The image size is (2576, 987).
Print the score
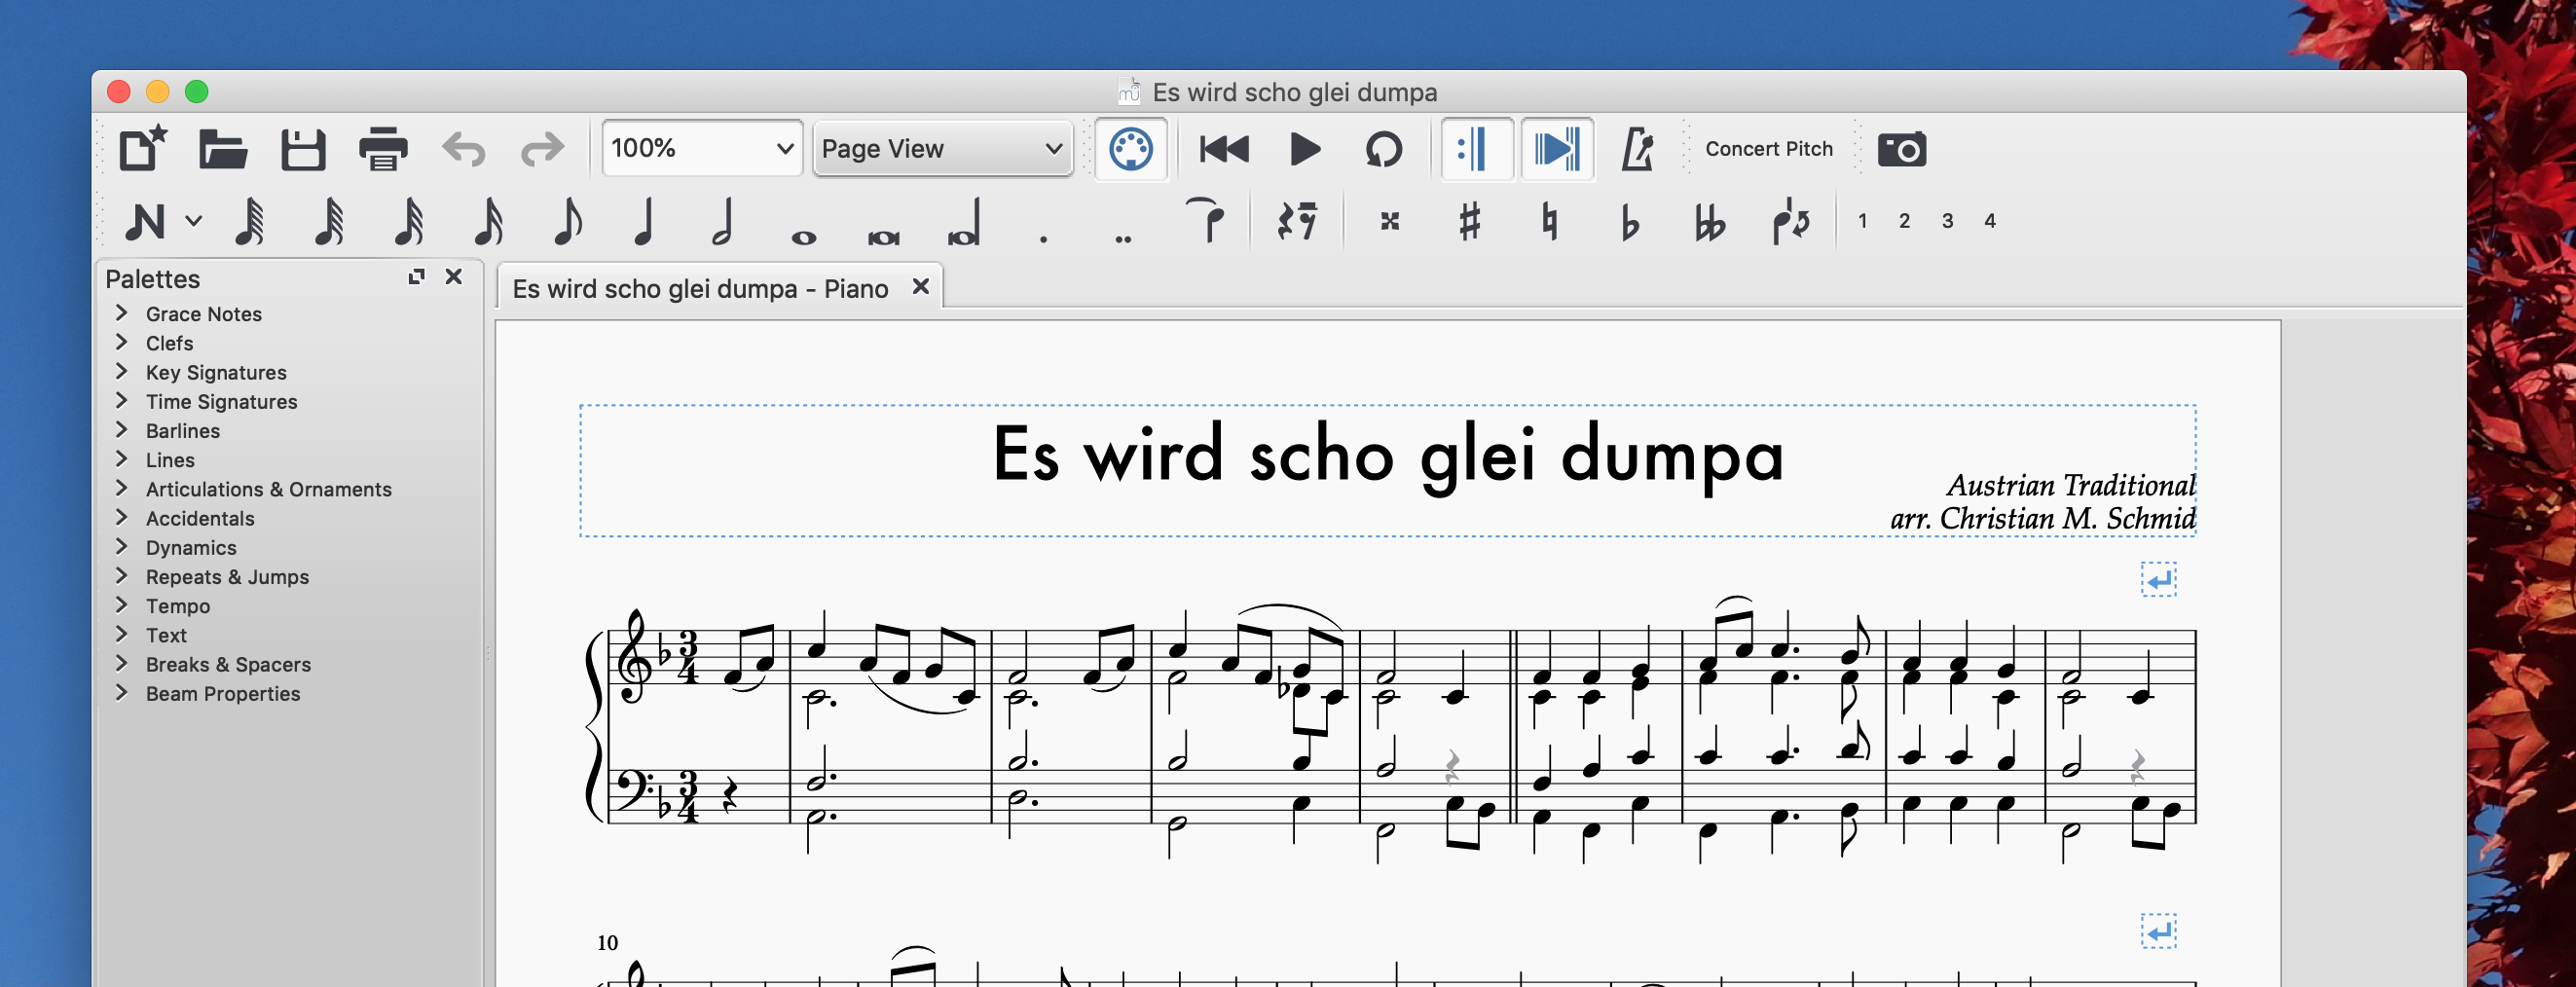tap(383, 149)
